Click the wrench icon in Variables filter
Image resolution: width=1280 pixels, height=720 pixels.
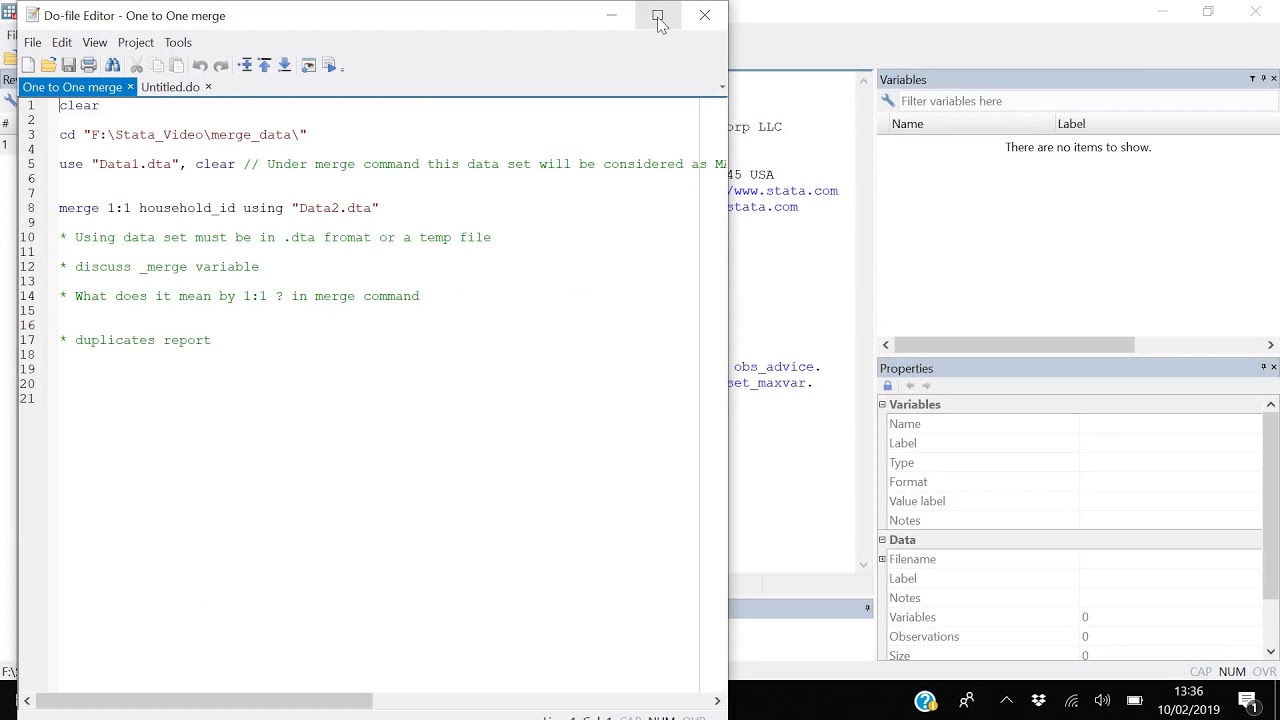pos(888,101)
